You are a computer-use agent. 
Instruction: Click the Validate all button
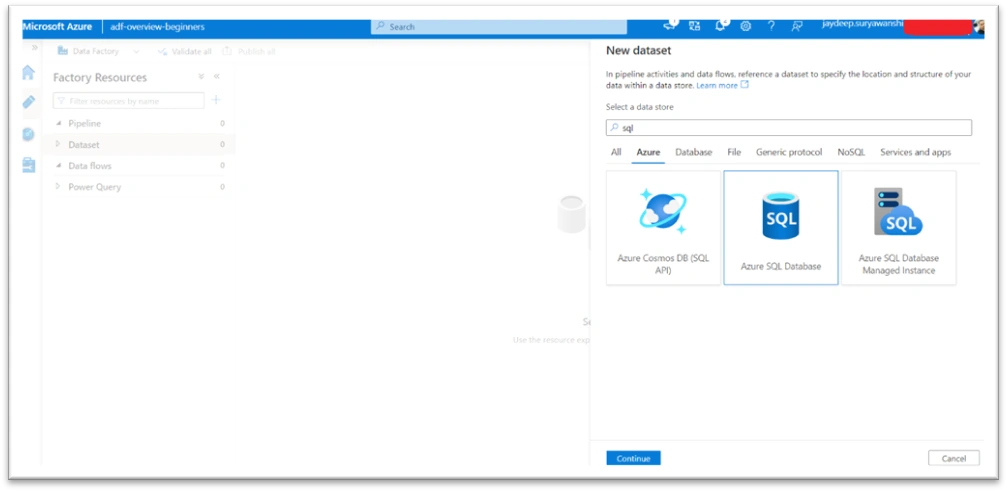coord(184,51)
